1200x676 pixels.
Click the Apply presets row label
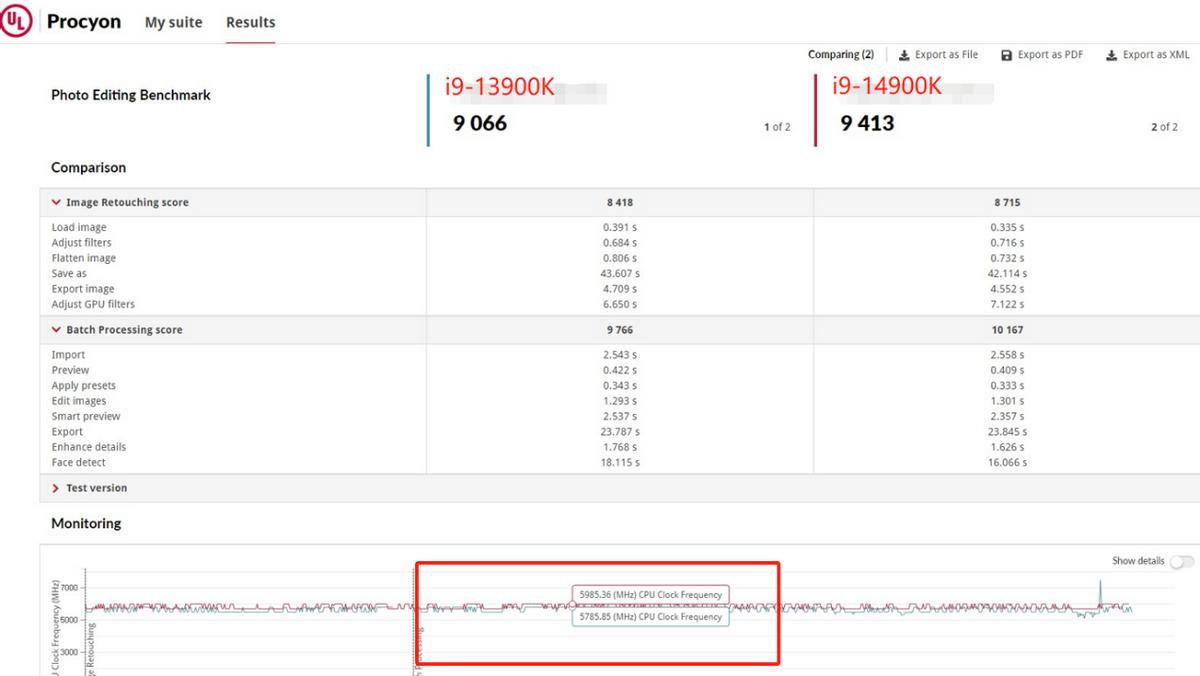tap(84, 386)
